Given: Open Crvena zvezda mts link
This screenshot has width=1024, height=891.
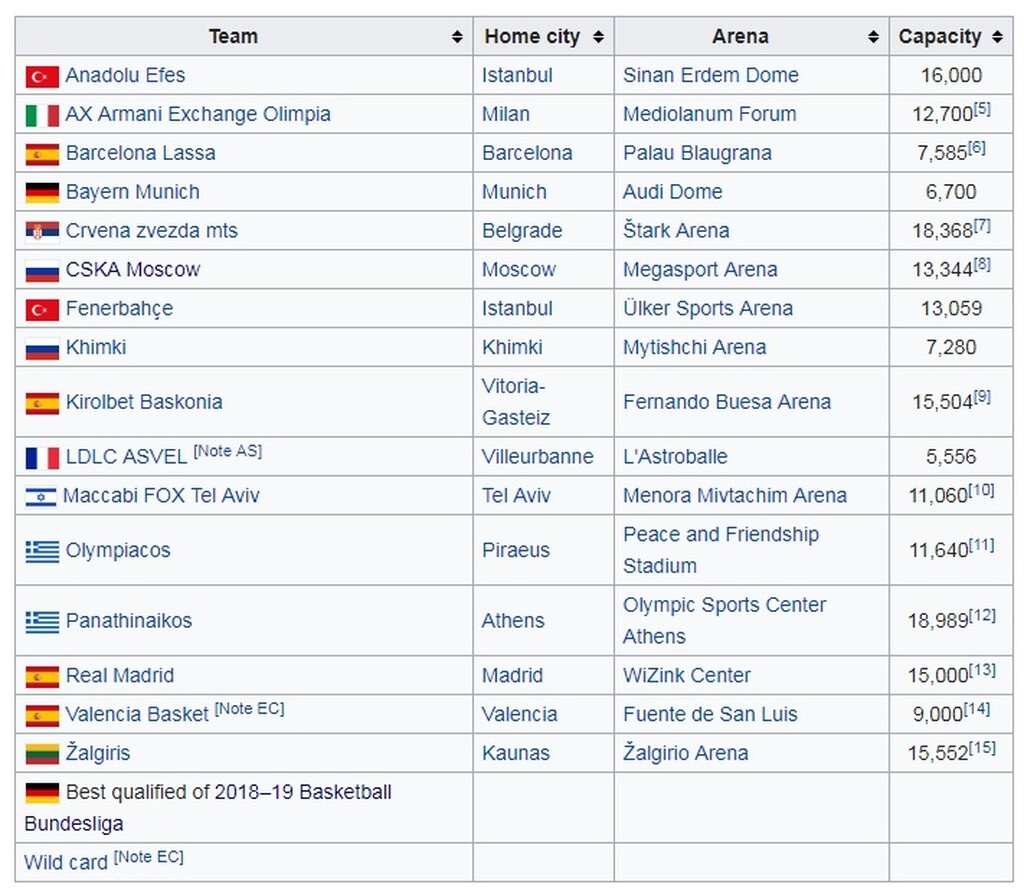Looking at the screenshot, I should 152,231.
